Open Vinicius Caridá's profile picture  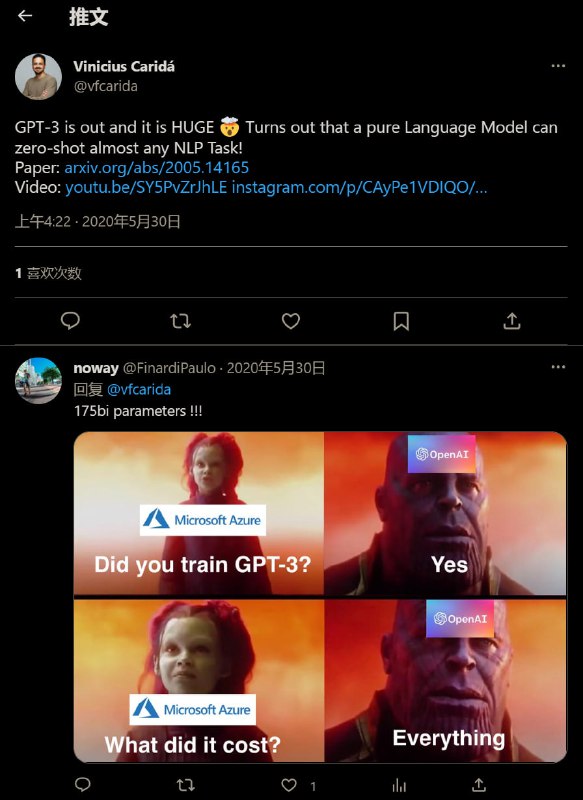pyautogui.click(x=38, y=76)
